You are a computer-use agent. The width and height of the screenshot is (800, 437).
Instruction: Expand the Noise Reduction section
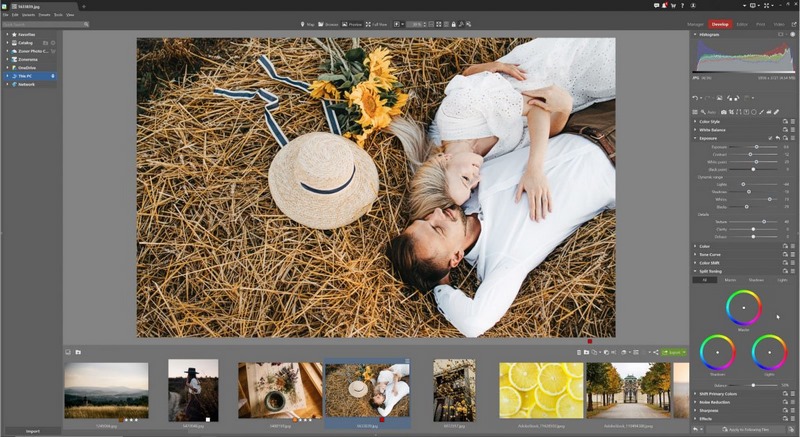pyautogui.click(x=714, y=402)
